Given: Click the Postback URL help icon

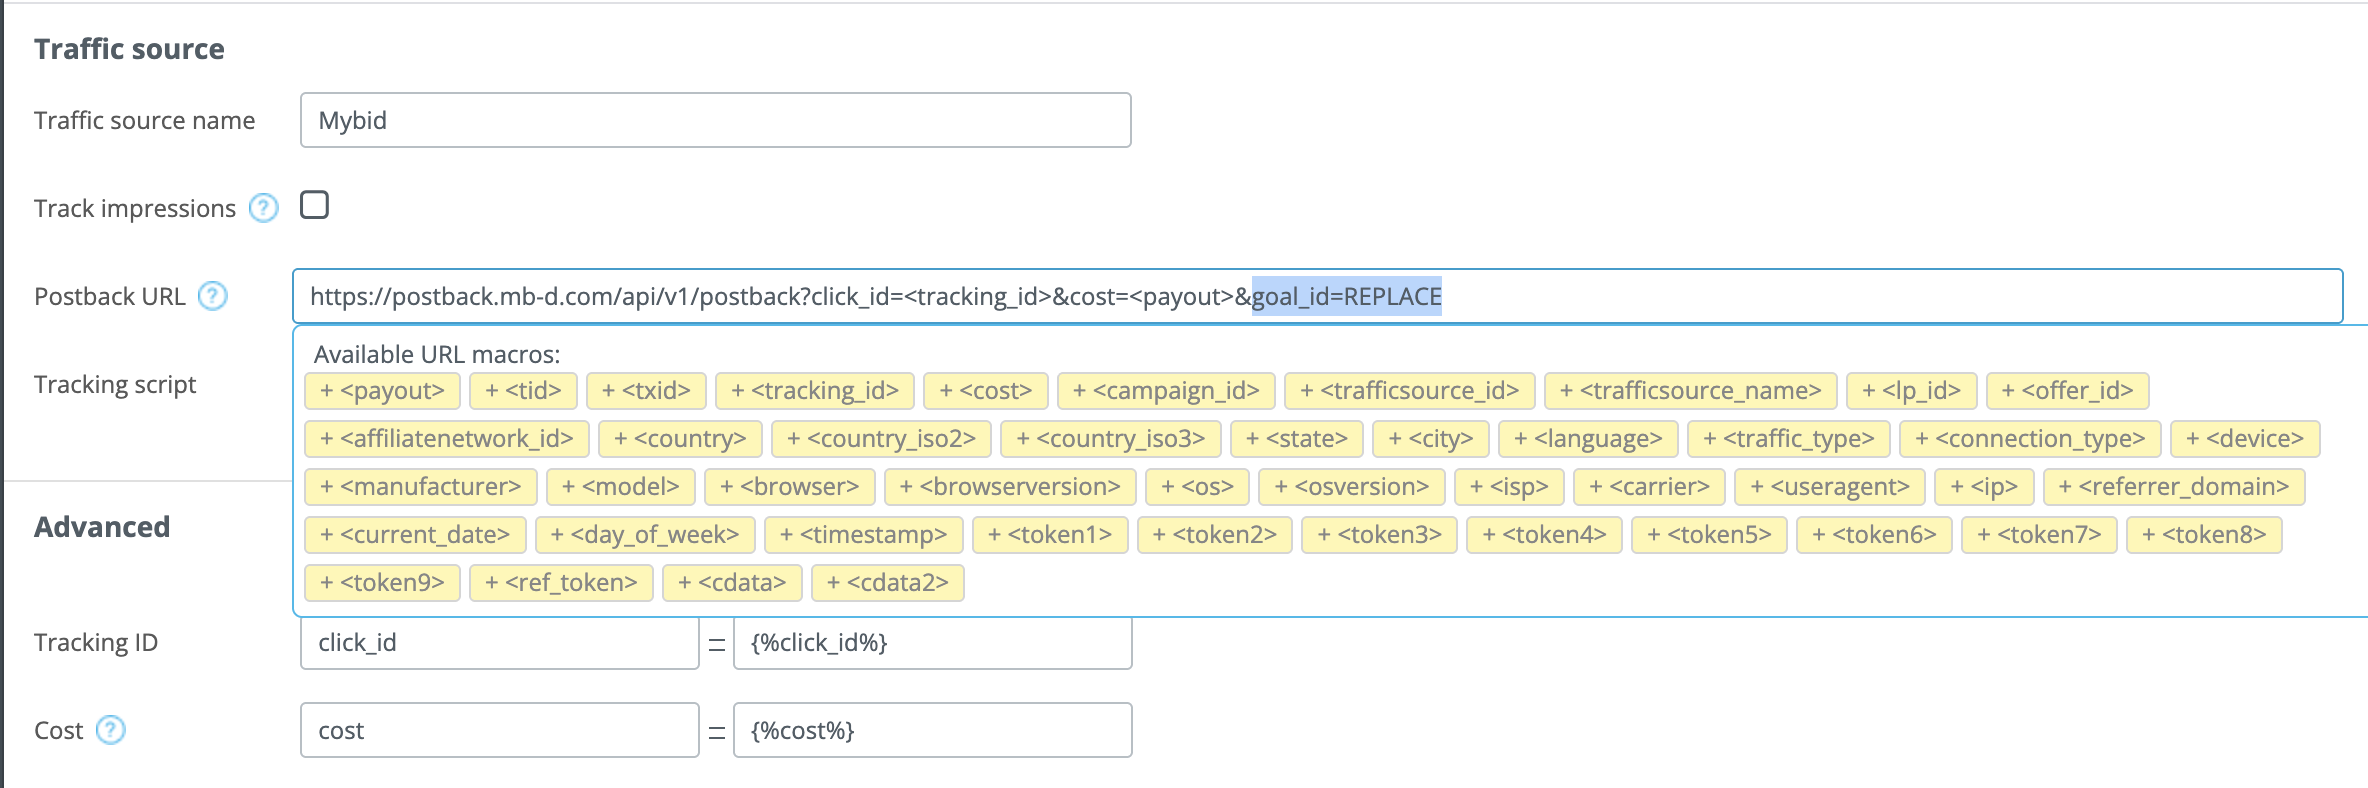Looking at the screenshot, I should click(x=212, y=296).
